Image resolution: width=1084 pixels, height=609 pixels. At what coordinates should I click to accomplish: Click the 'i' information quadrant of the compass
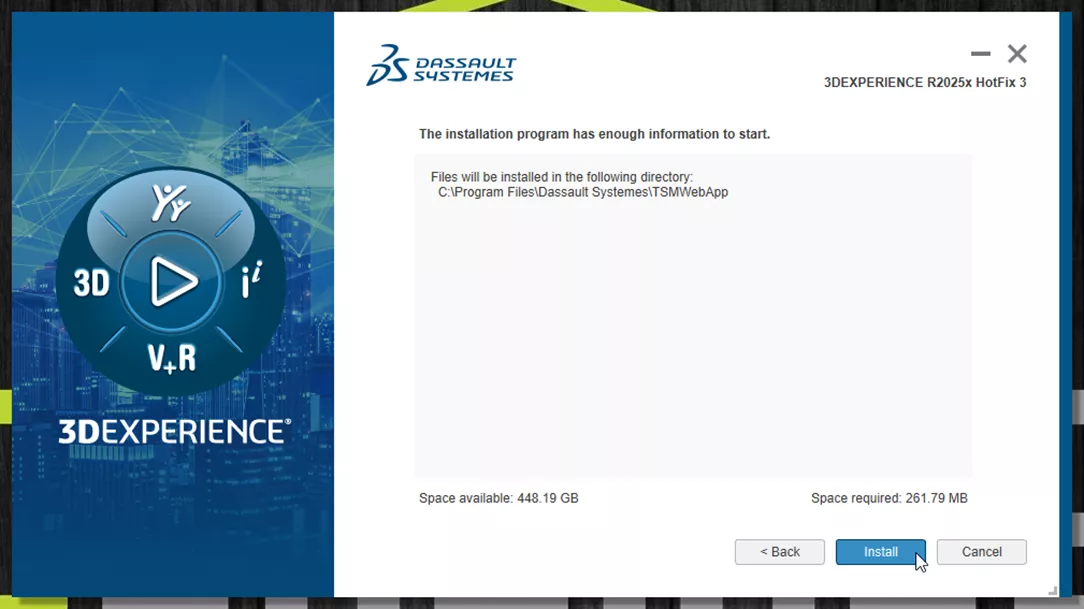click(x=251, y=280)
